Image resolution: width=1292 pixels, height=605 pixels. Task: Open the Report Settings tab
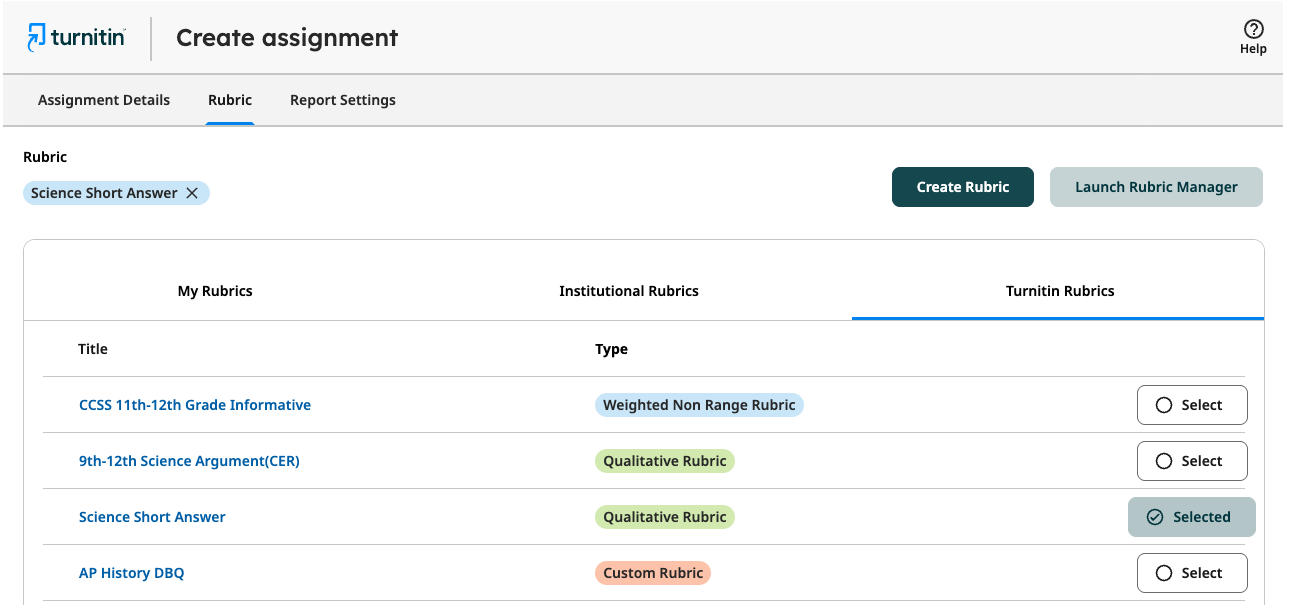click(x=343, y=100)
